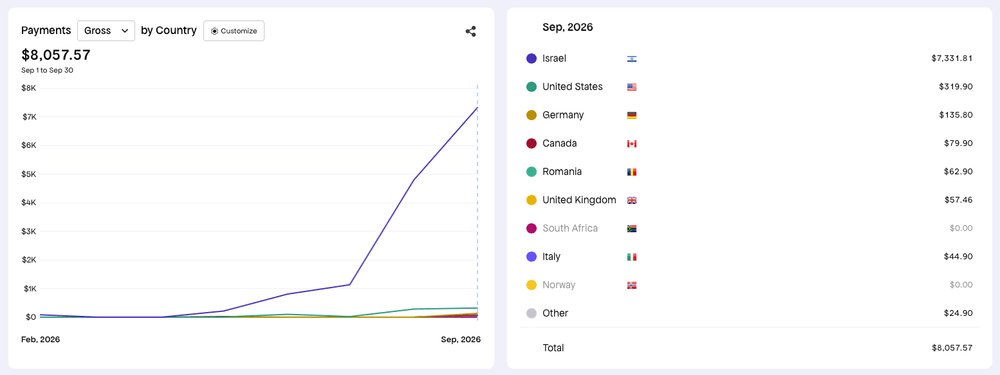Toggle the Other series grey dot
Image resolution: width=1000 pixels, height=375 pixels.
(x=531, y=313)
